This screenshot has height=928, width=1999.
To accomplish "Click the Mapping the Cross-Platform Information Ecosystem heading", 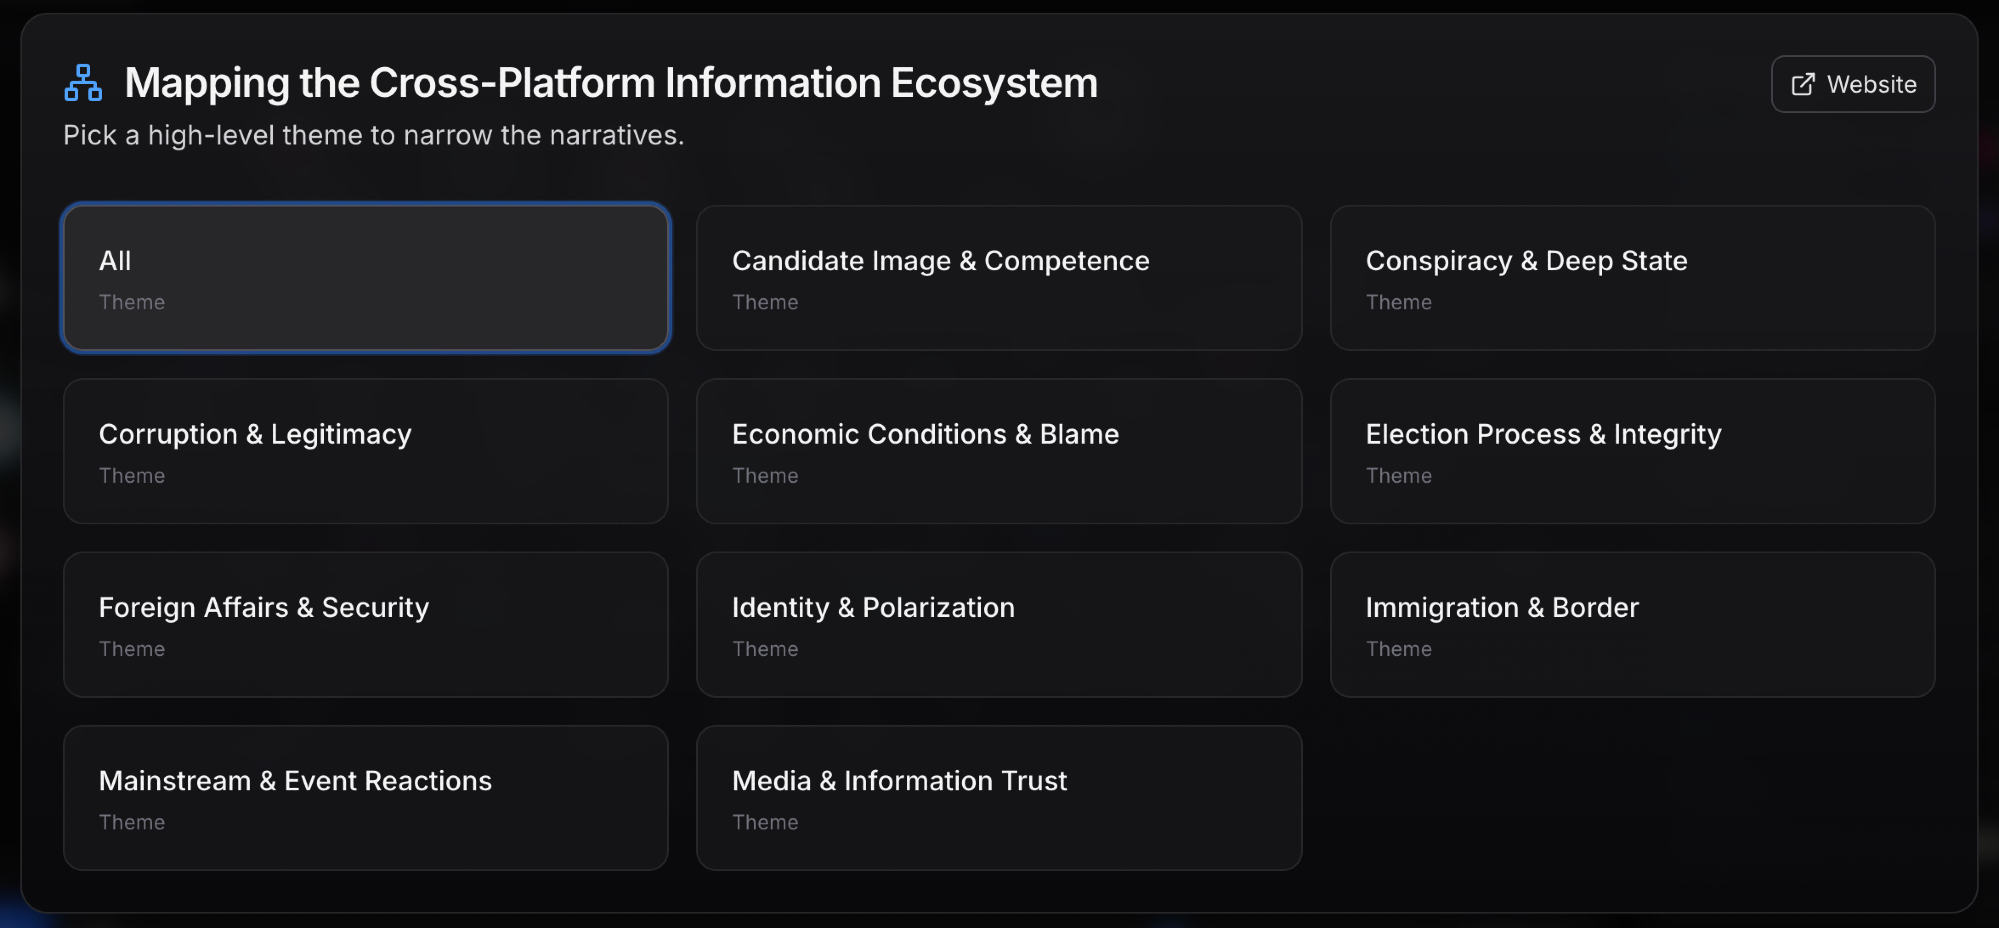I will (x=610, y=83).
